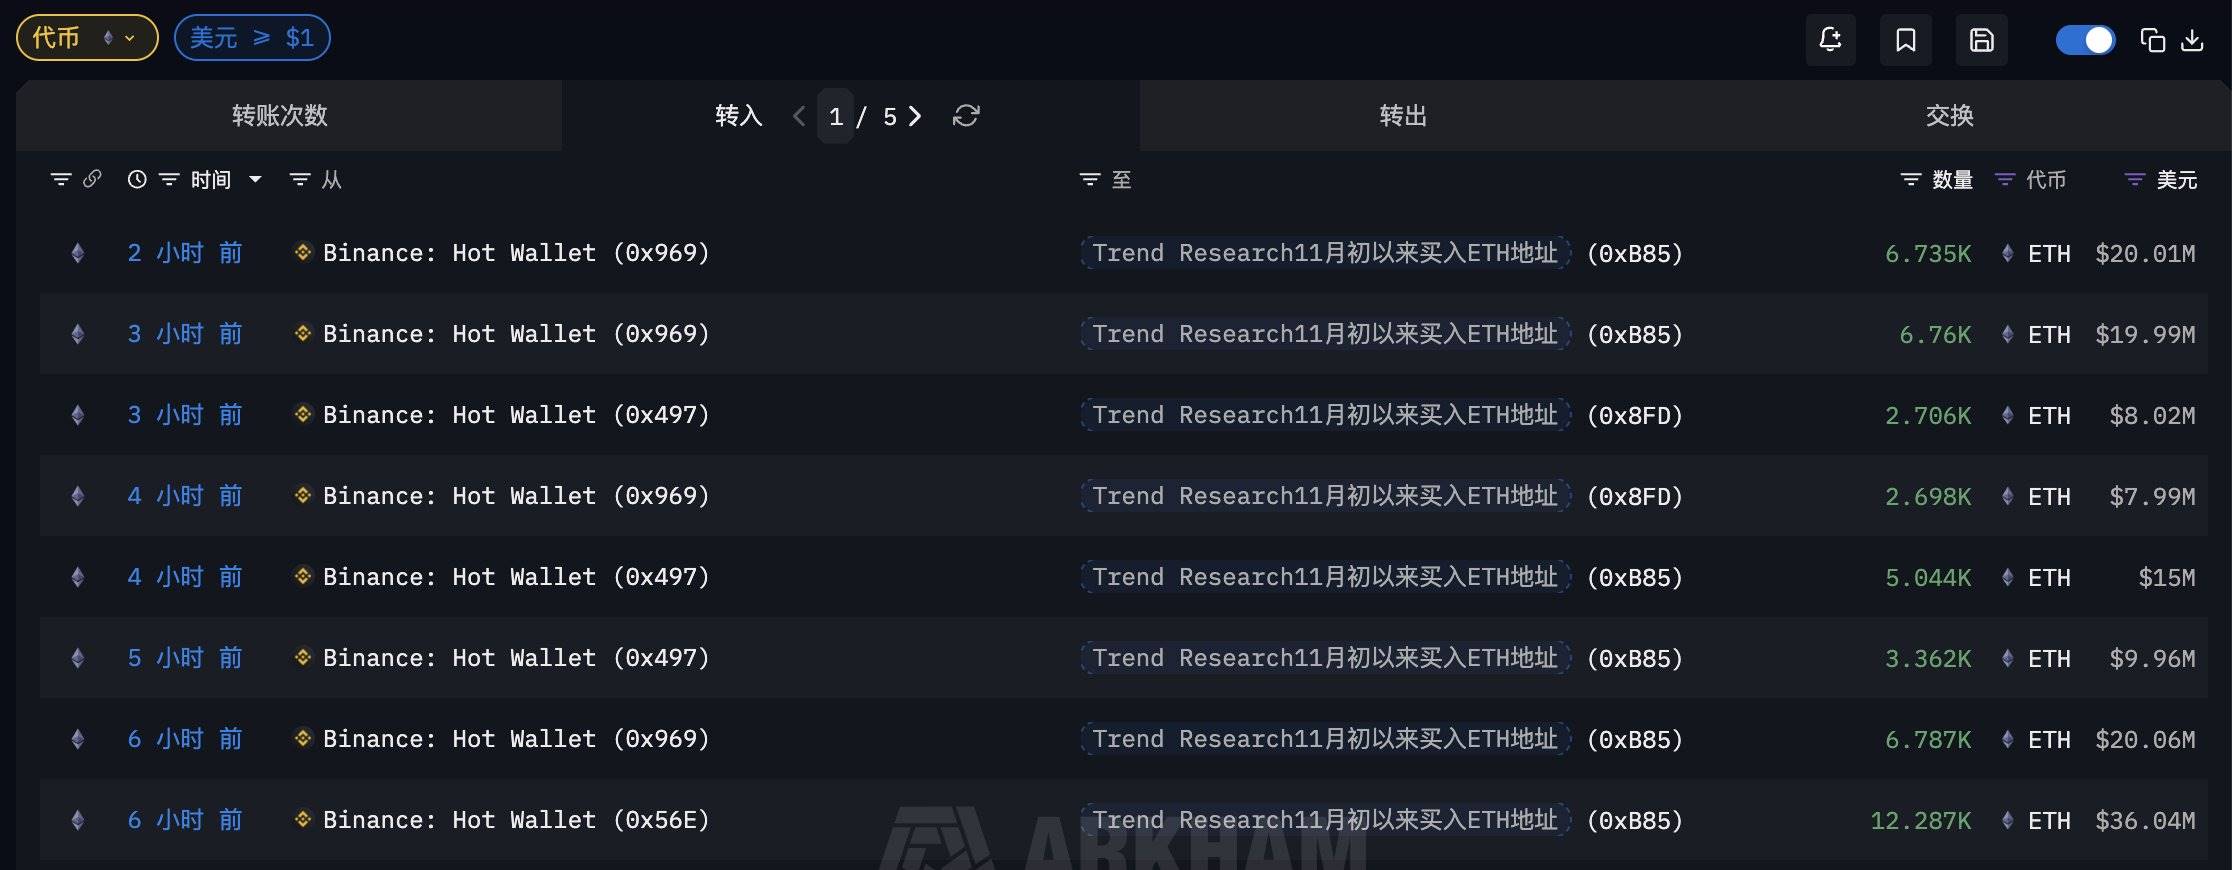Click the alert bell icon

click(1830, 40)
